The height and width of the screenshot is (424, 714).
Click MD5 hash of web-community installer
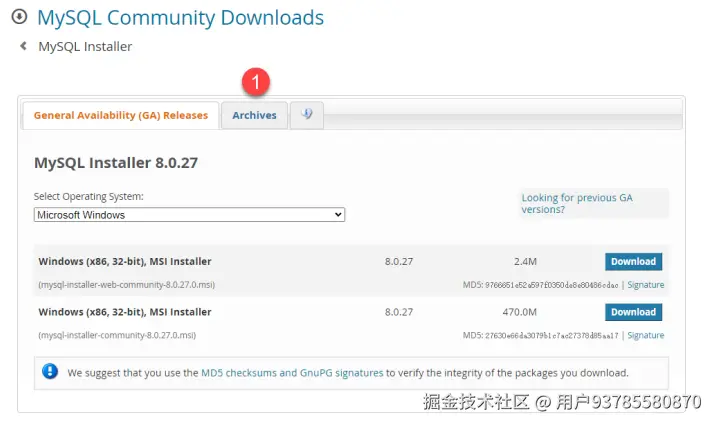tap(551, 285)
